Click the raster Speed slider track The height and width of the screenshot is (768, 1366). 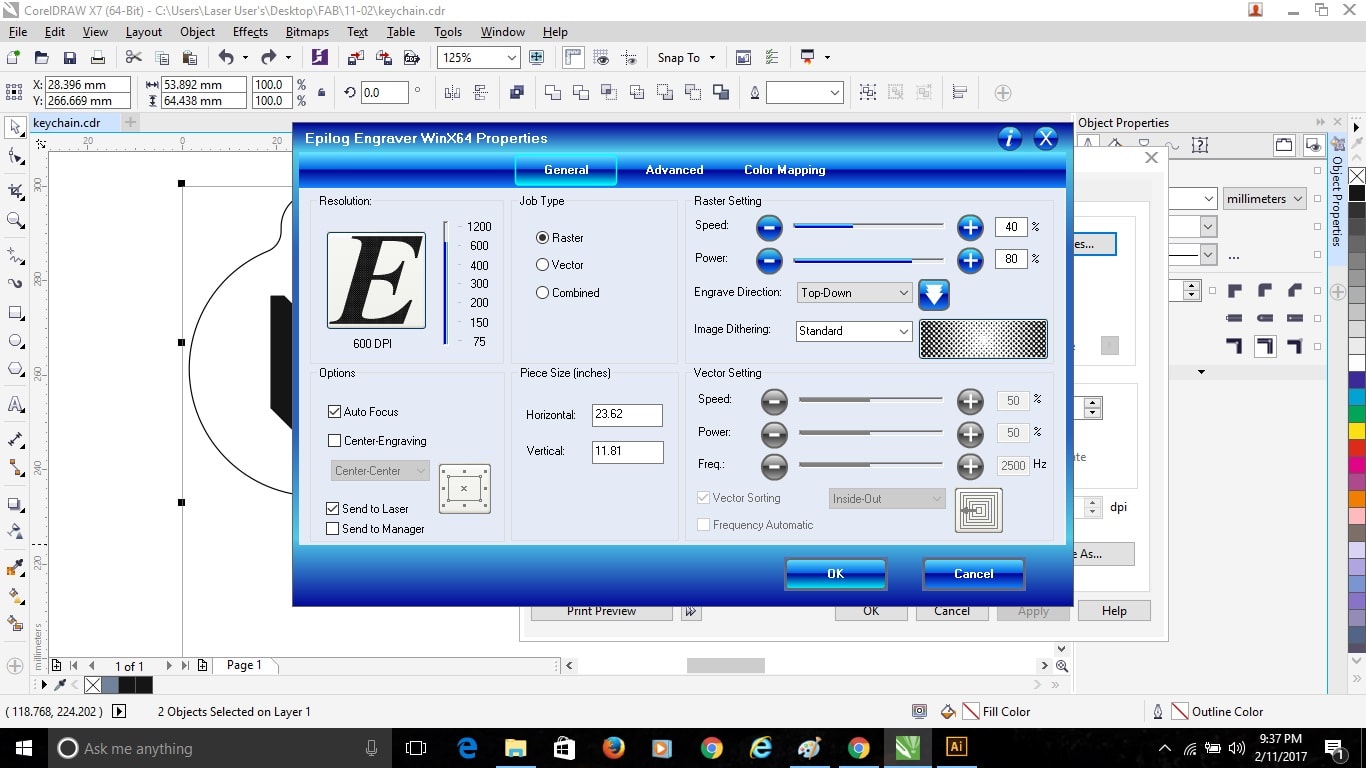point(868,226)
